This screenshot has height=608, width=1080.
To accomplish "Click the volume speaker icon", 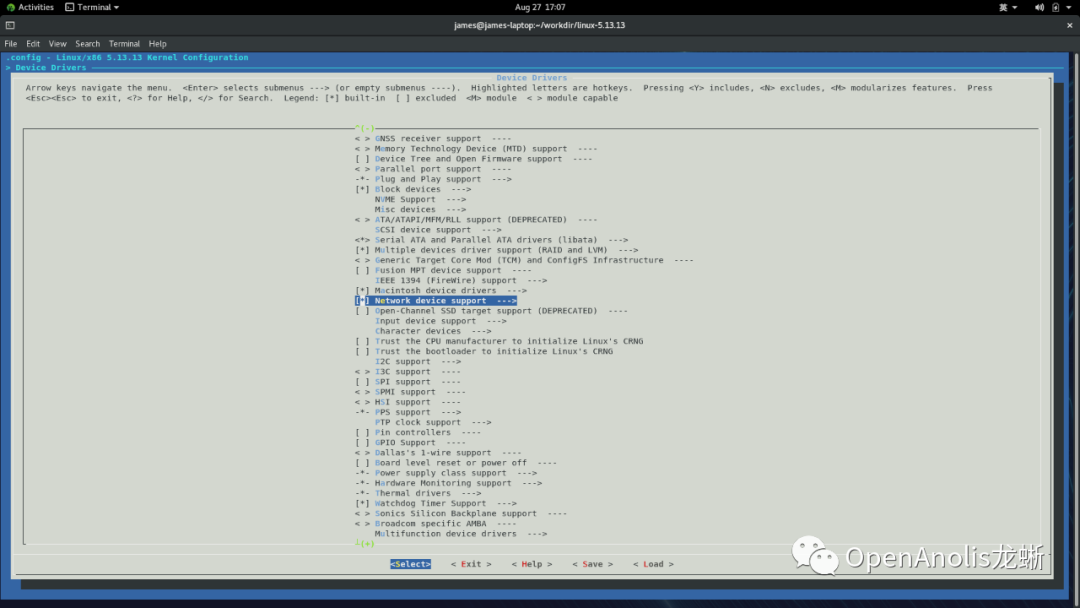I will (1039, 8).
